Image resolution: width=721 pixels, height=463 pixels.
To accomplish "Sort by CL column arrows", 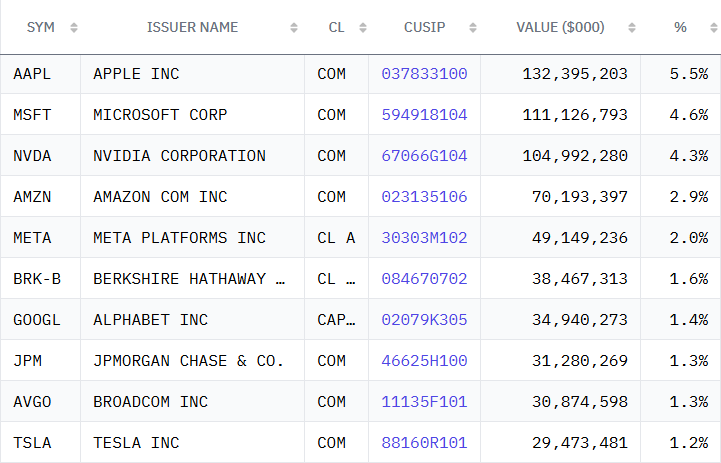I will [363, 28].
